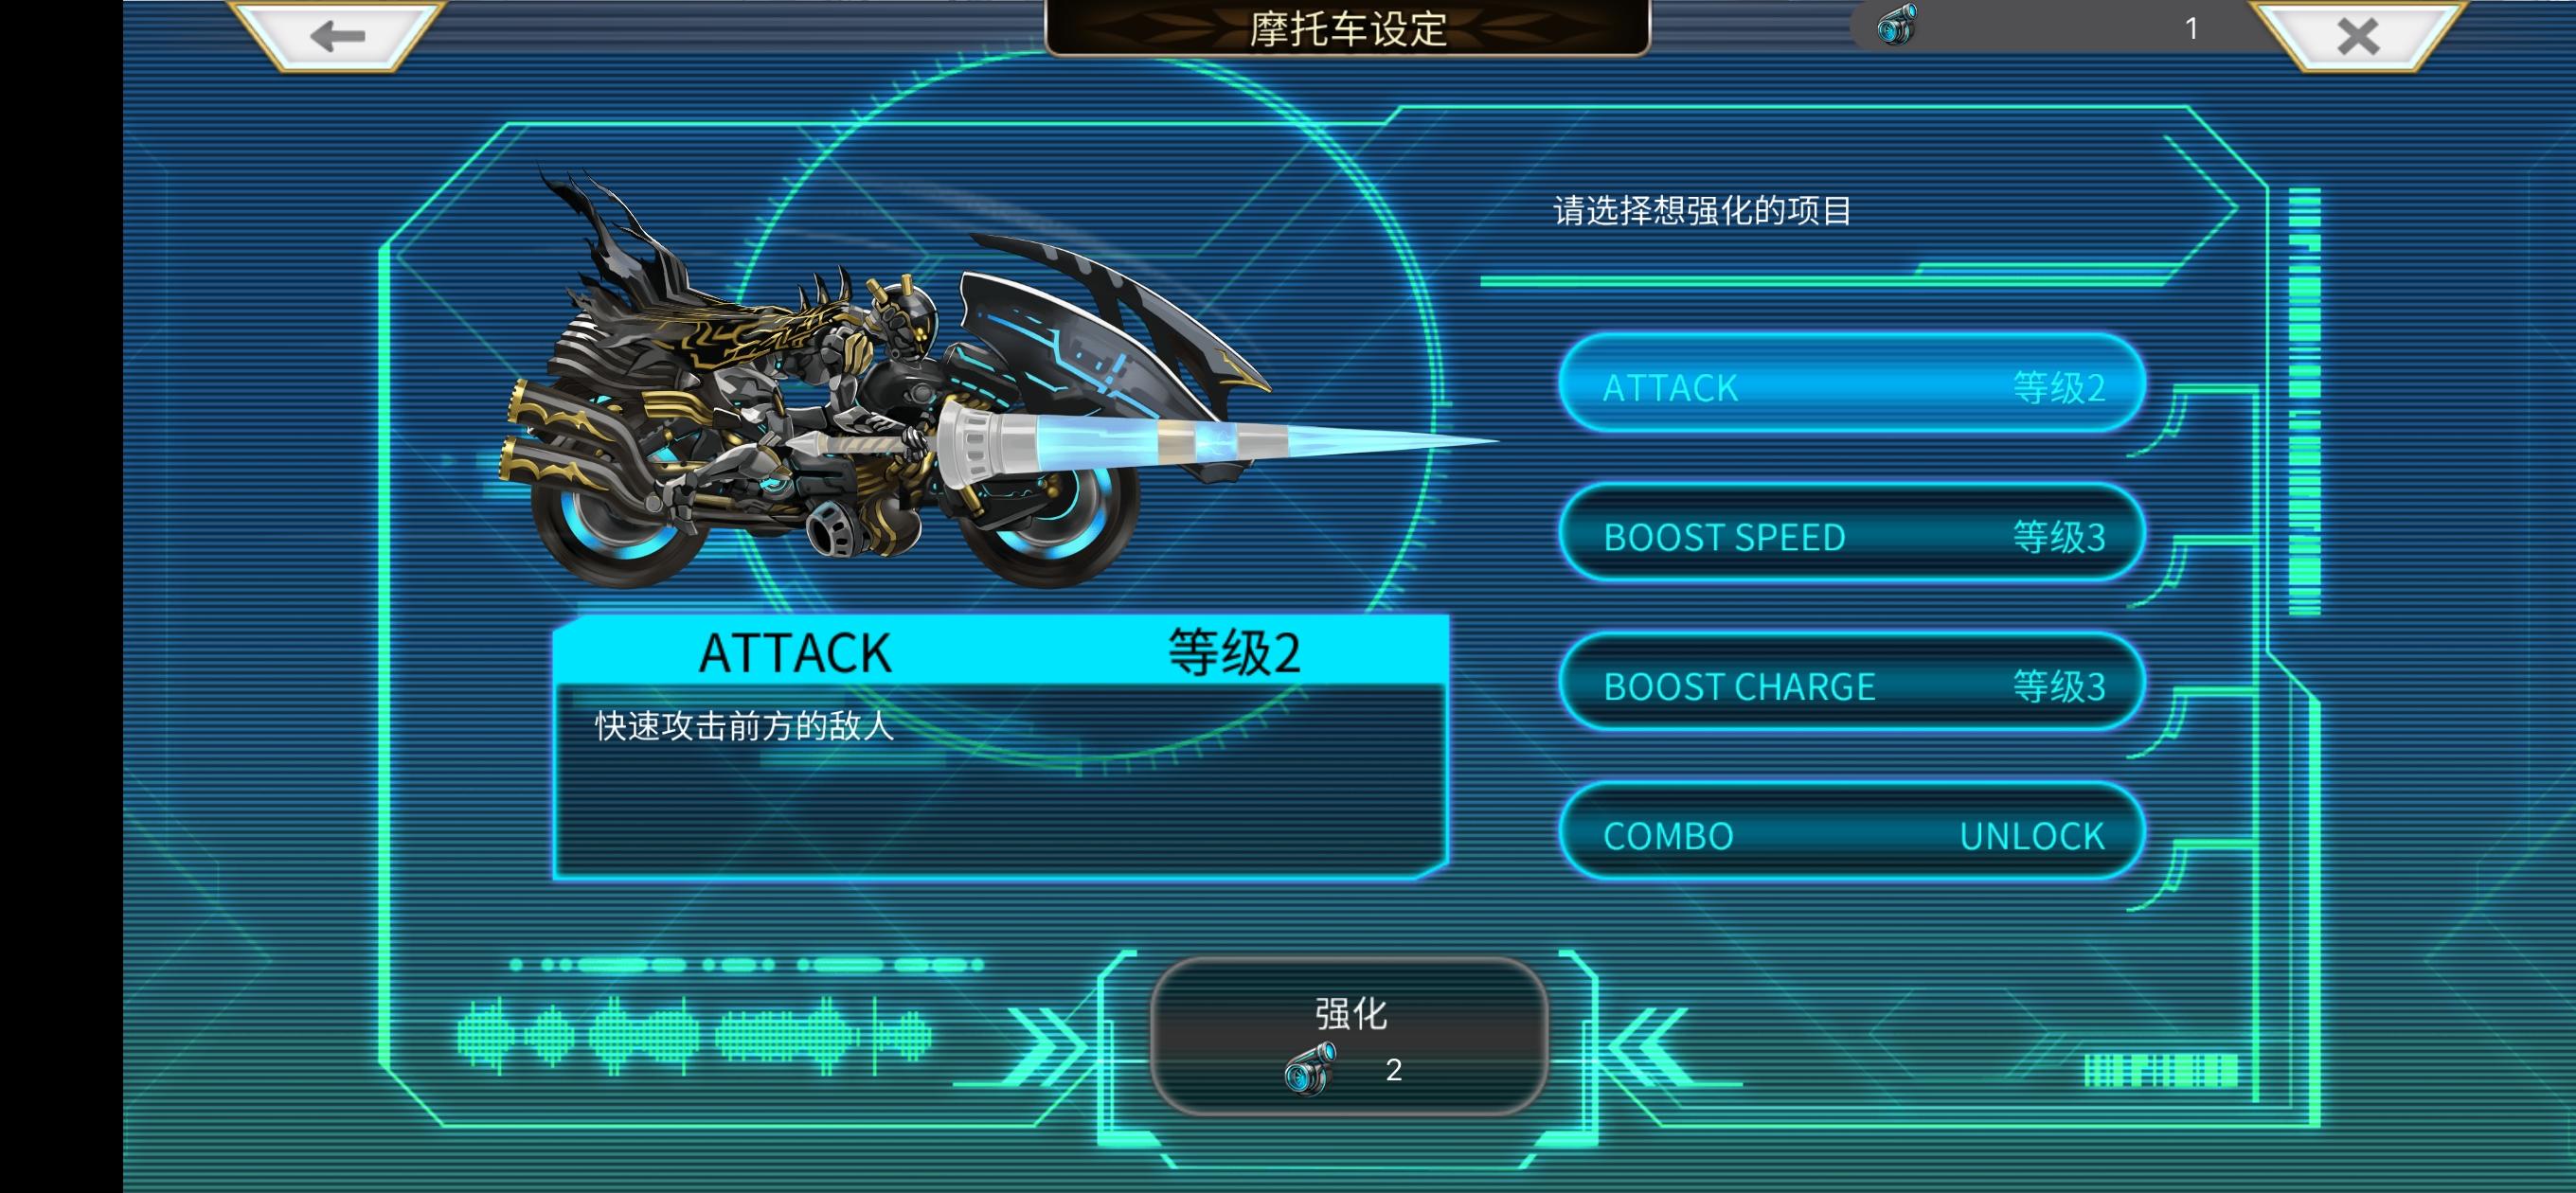The height and width of the screenshot is (1193, 2576).
Task: Select the BOOST SPEED upgrade option
Action: pos(1852,534)
